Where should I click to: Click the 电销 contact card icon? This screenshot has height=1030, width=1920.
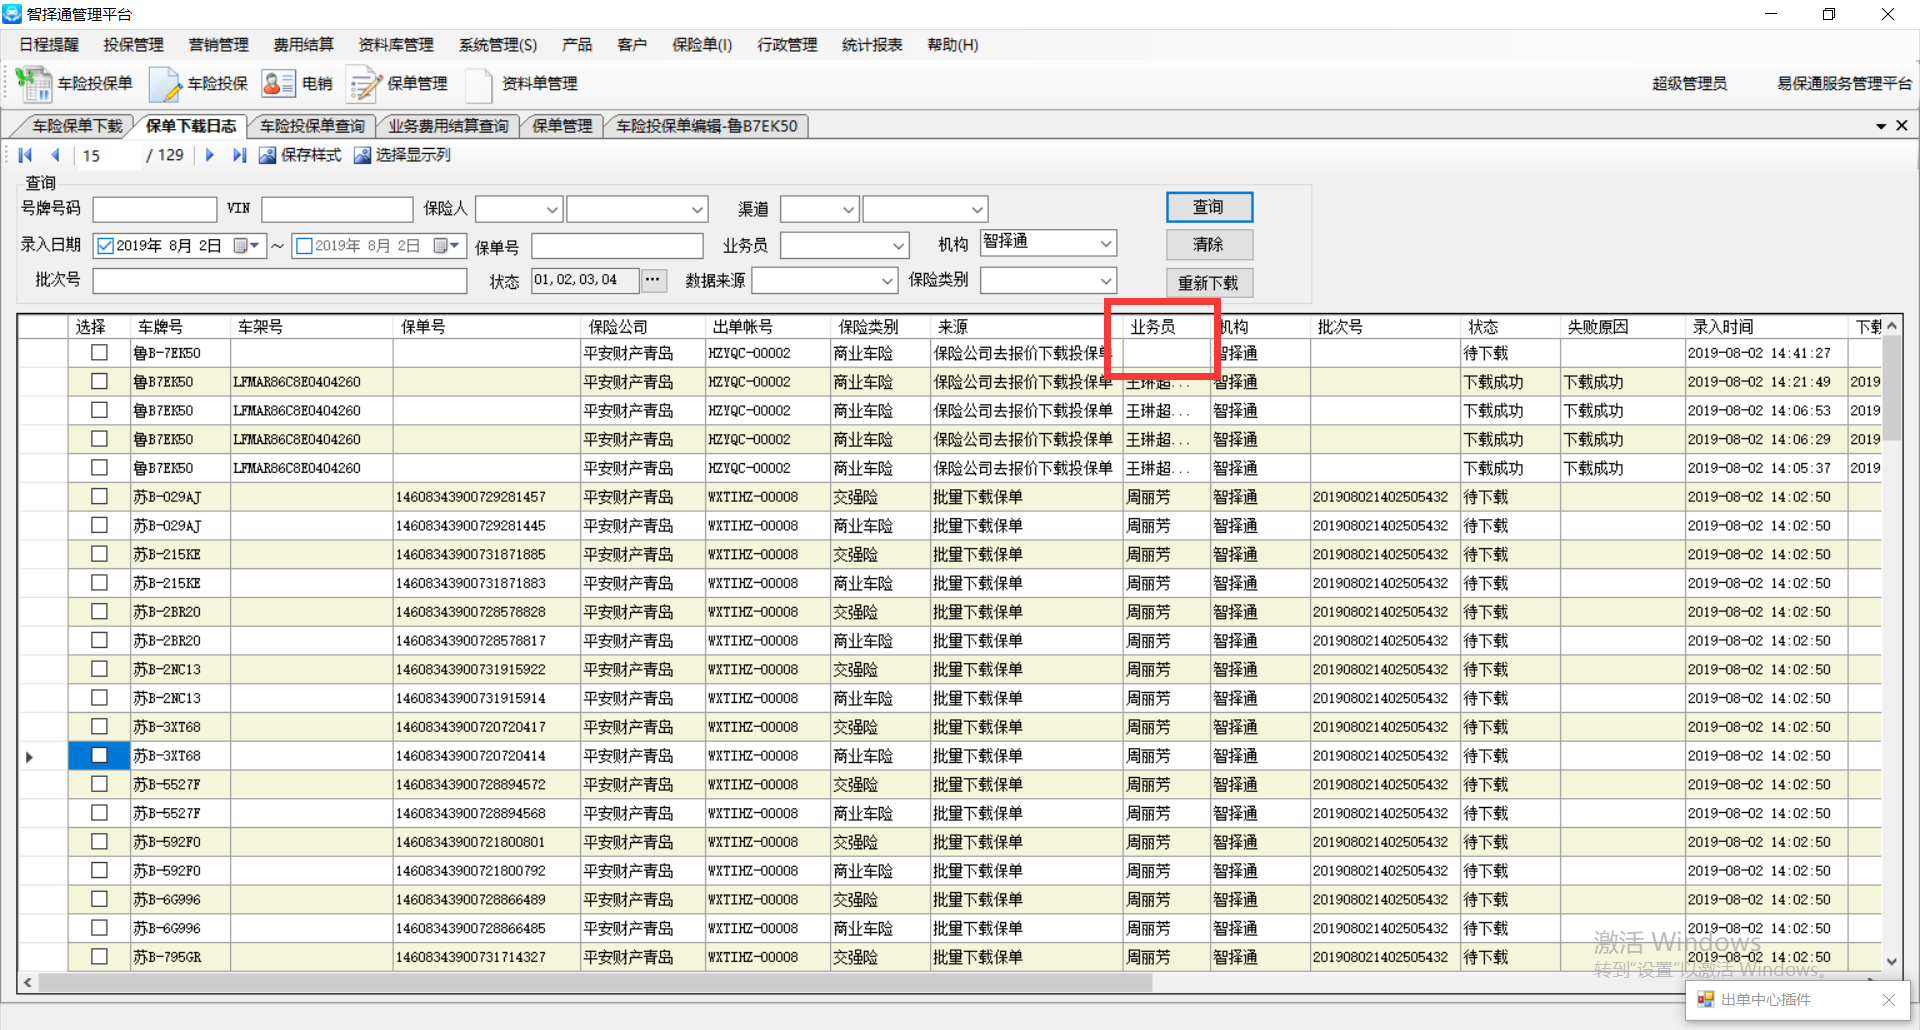278,84
